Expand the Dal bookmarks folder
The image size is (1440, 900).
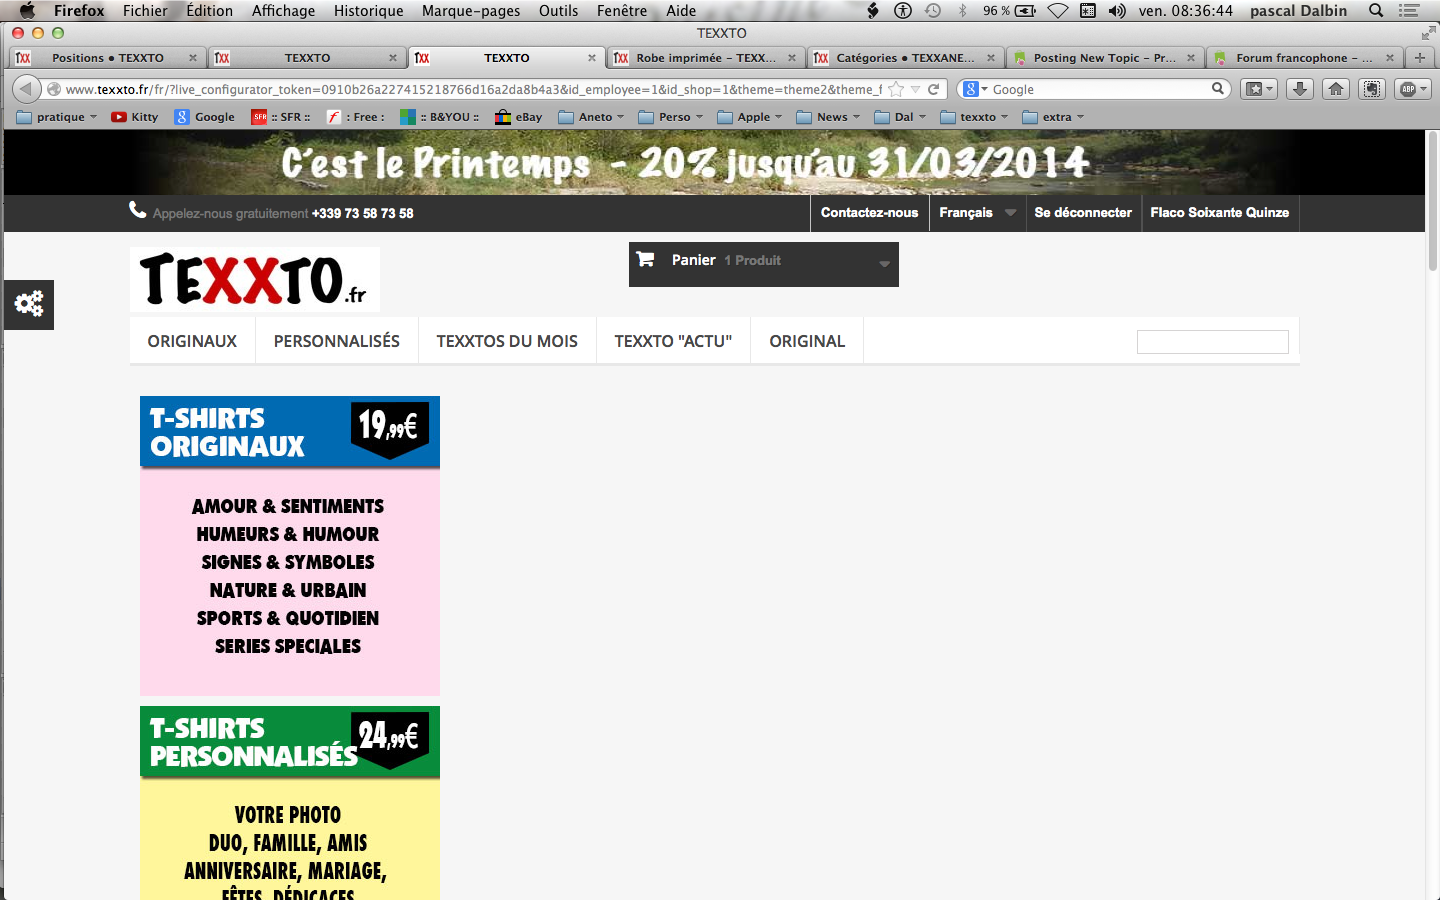[x=900, y=117]
